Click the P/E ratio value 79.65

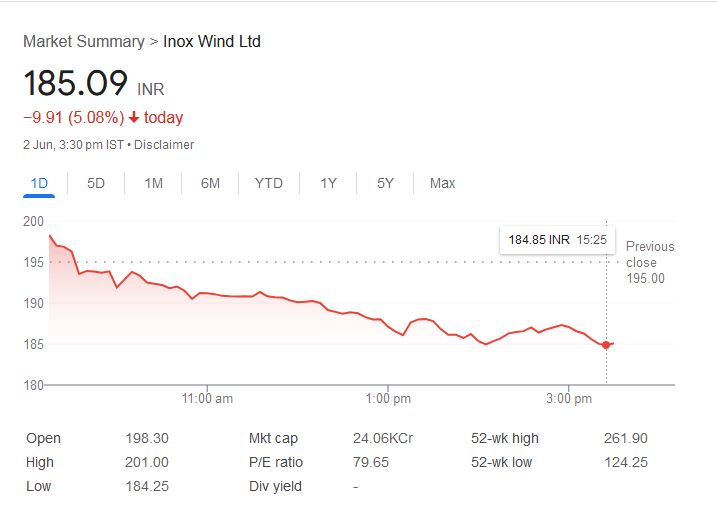coord(372,462)
